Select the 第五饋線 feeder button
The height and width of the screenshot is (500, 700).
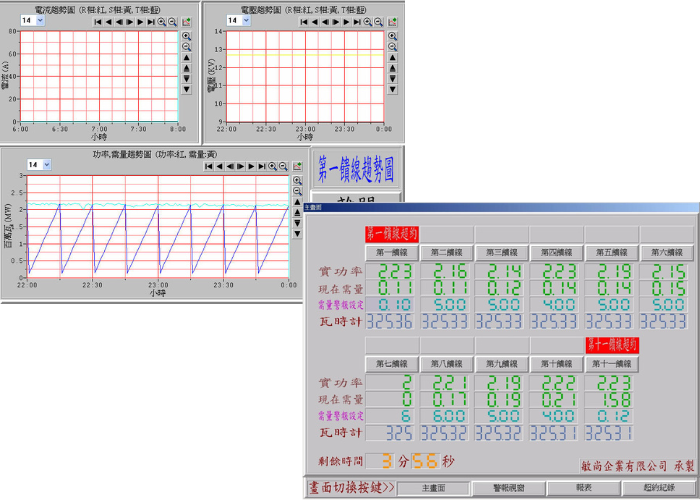pos(612,253)
